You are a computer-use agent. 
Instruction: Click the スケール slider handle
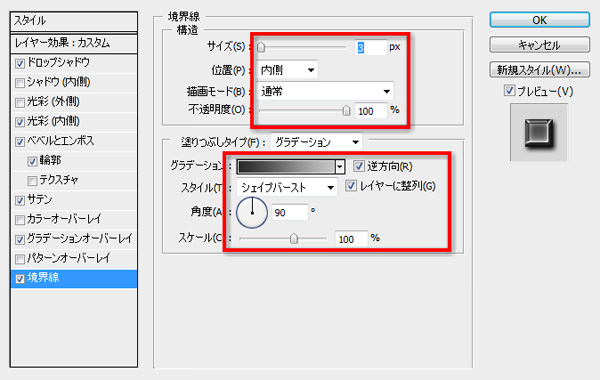click(293, 239)
